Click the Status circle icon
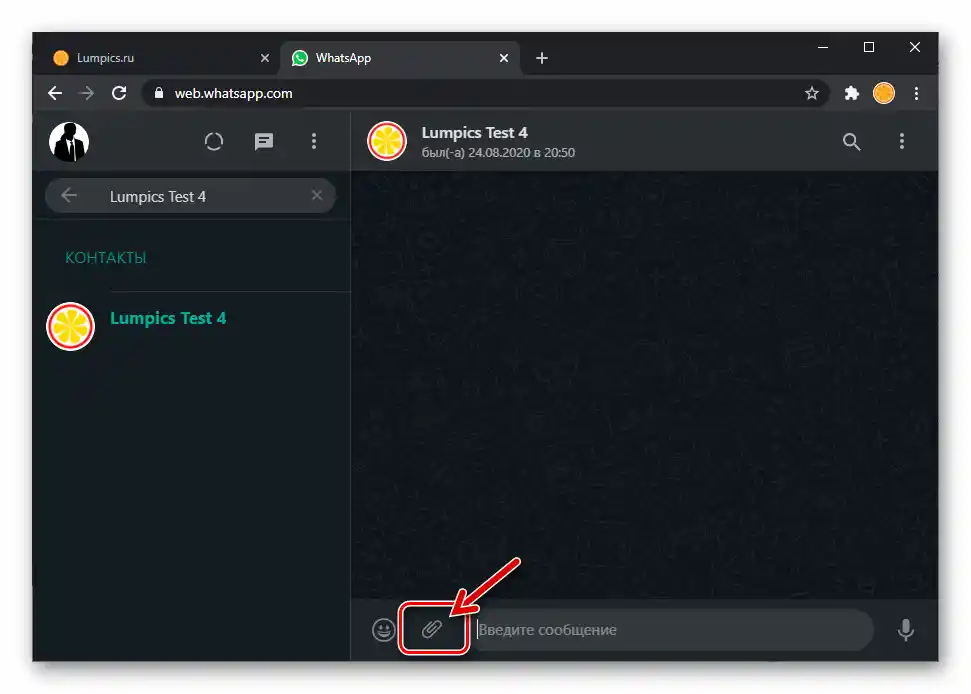The height and width of the screenshot is (694, 971). tap(214, 141)
